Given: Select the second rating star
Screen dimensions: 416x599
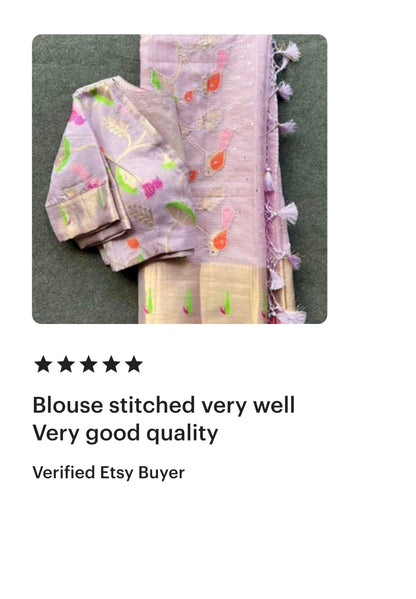Looking at the screenshot, I should pyautogui.click(x=66, y=364).
